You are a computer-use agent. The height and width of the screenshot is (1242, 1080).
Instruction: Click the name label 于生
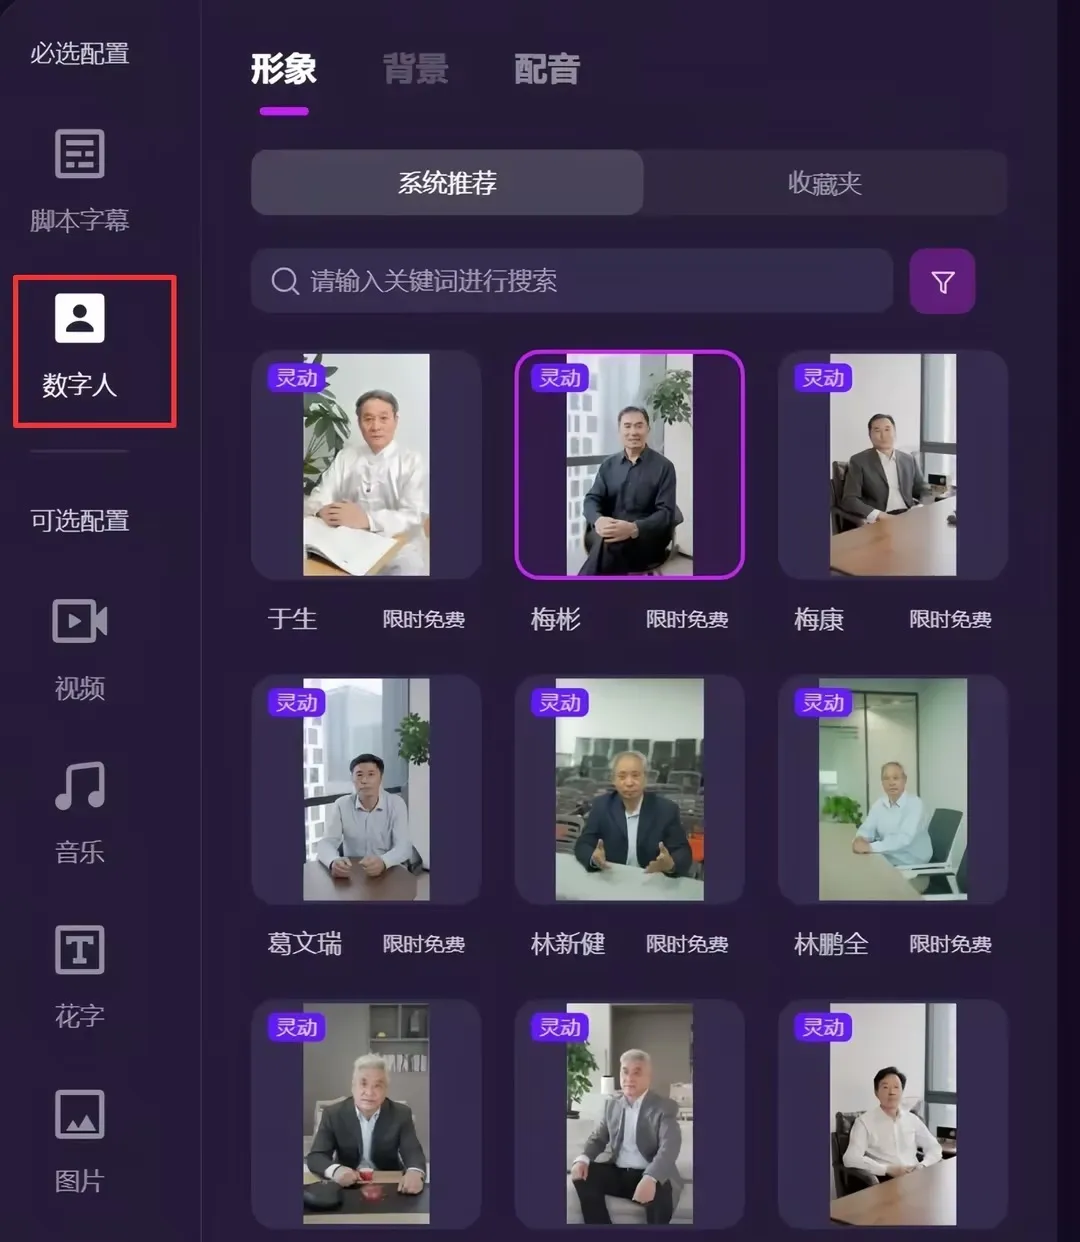click(293, 619)
